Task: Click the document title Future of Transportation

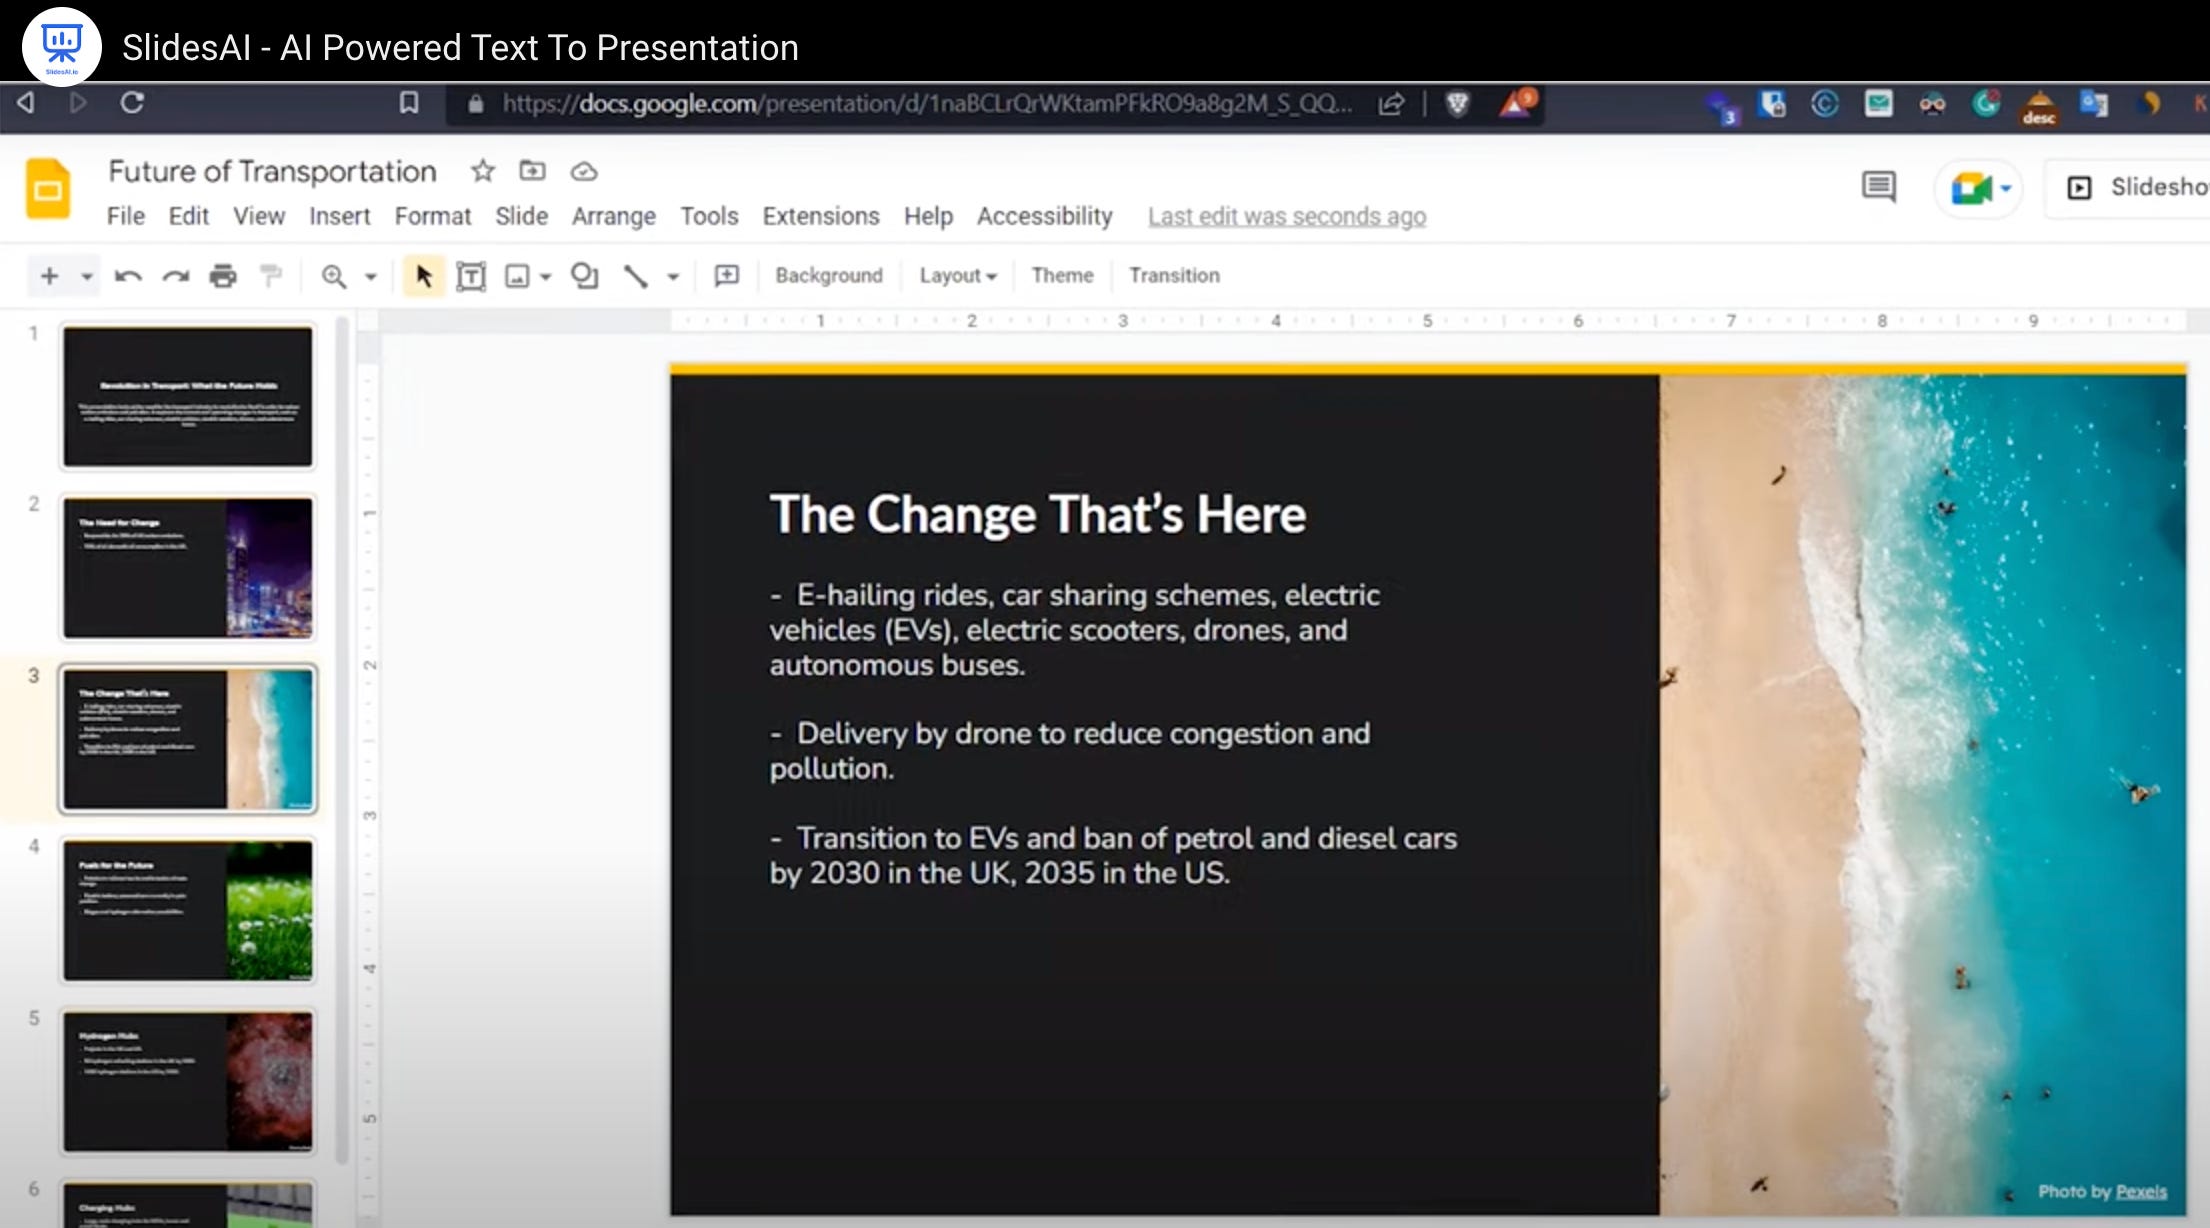Action: [272, 171]
